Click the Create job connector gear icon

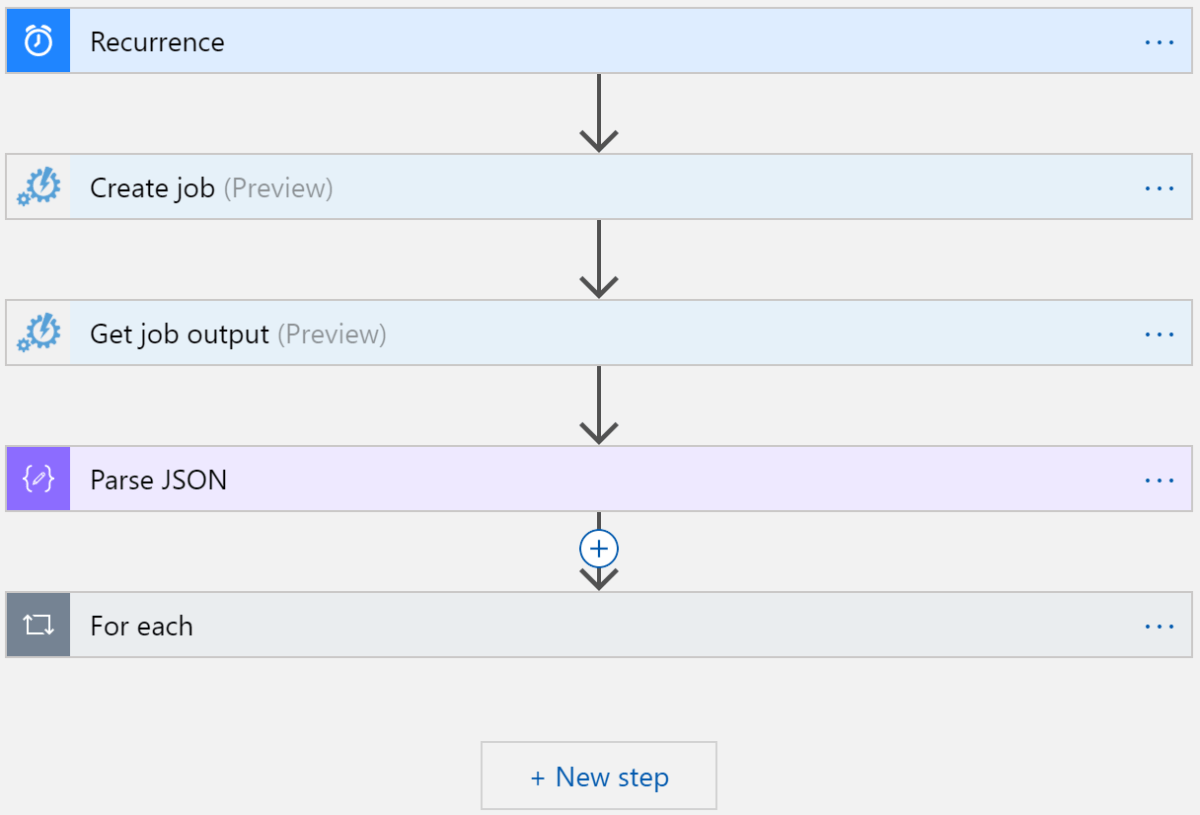click(x=36, y=187)
